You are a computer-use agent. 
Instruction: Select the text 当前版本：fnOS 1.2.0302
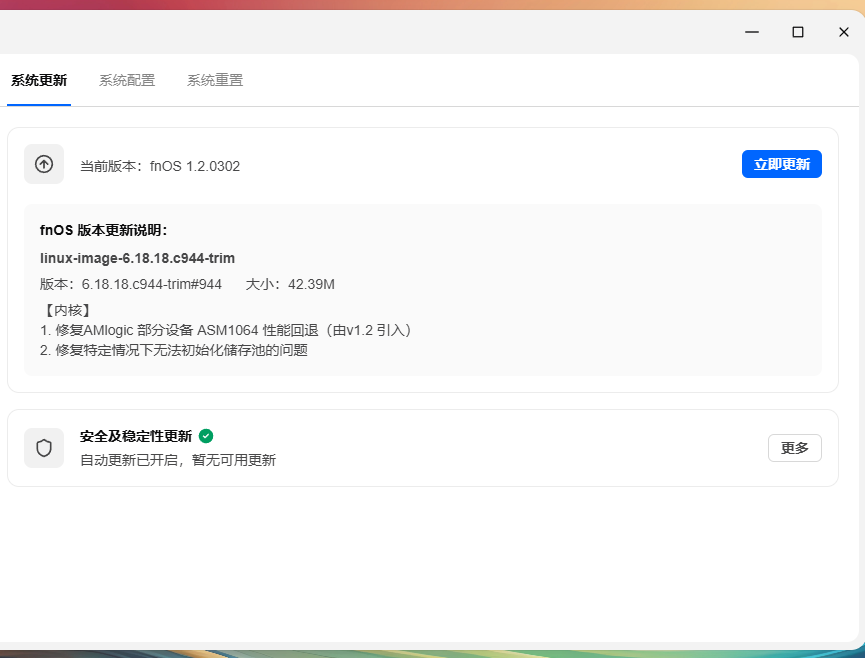pos(160,166)
